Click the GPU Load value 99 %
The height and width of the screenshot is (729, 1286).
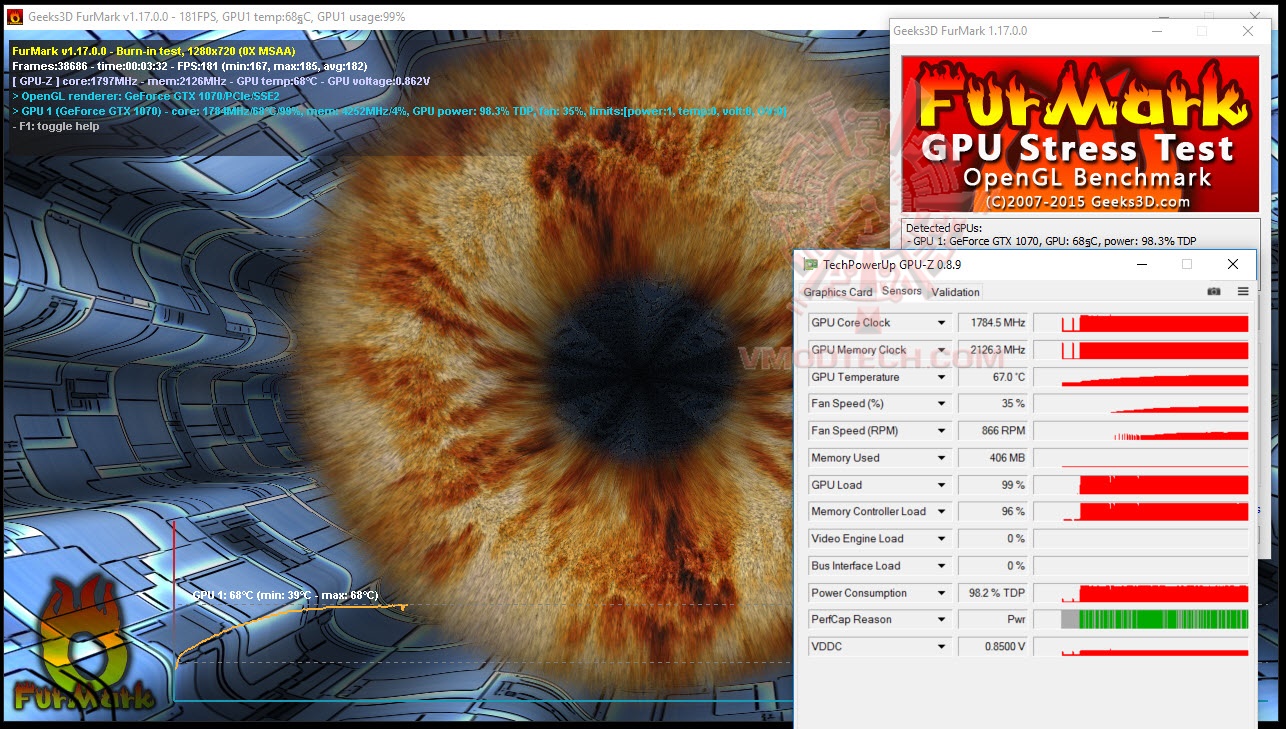point(993,485)
